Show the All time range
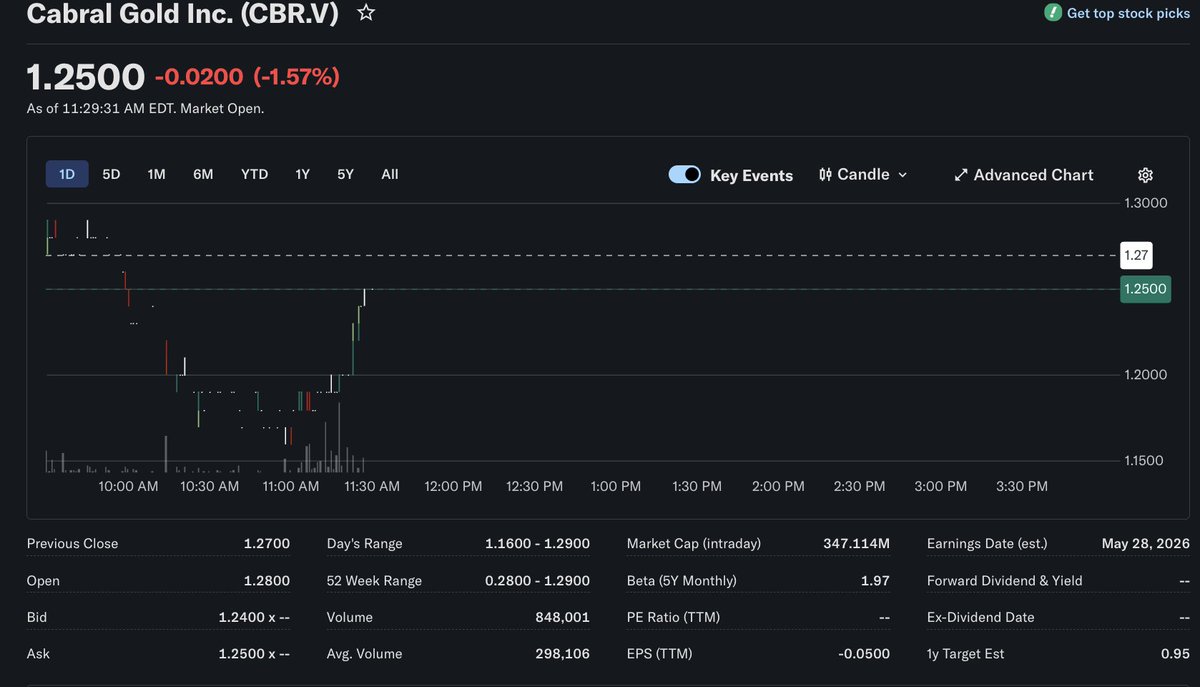The width and height of the screenshot is (1200, 687). tap(390, 174)
